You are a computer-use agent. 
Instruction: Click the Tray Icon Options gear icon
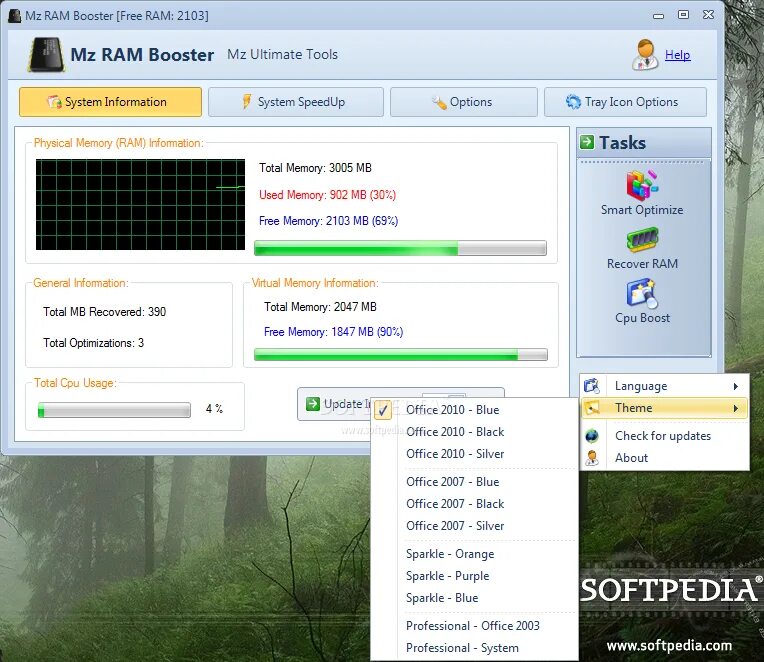(573, 101)
